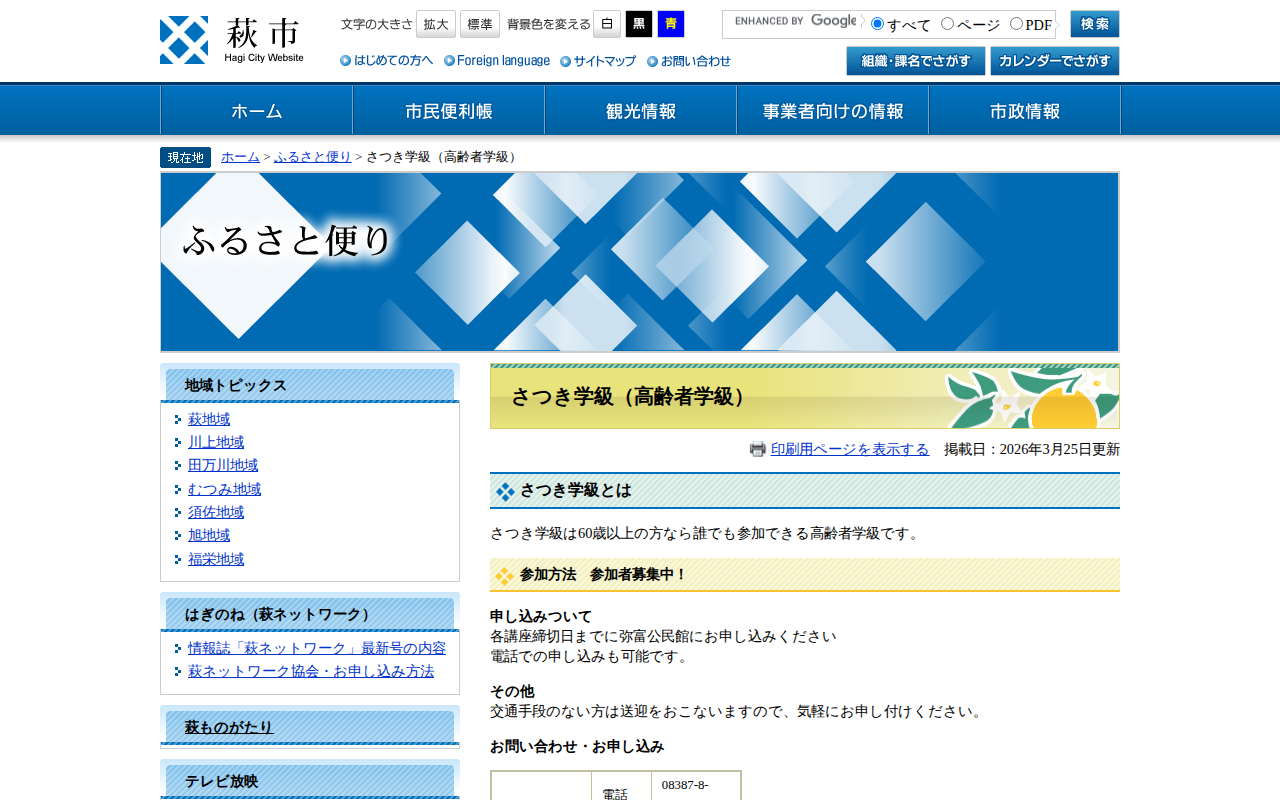Viewport: 1280px width, 800px height.
Task: Click the テレビ放映 sidebar heading
Action: pyautogui.click(x=310, y=781)
